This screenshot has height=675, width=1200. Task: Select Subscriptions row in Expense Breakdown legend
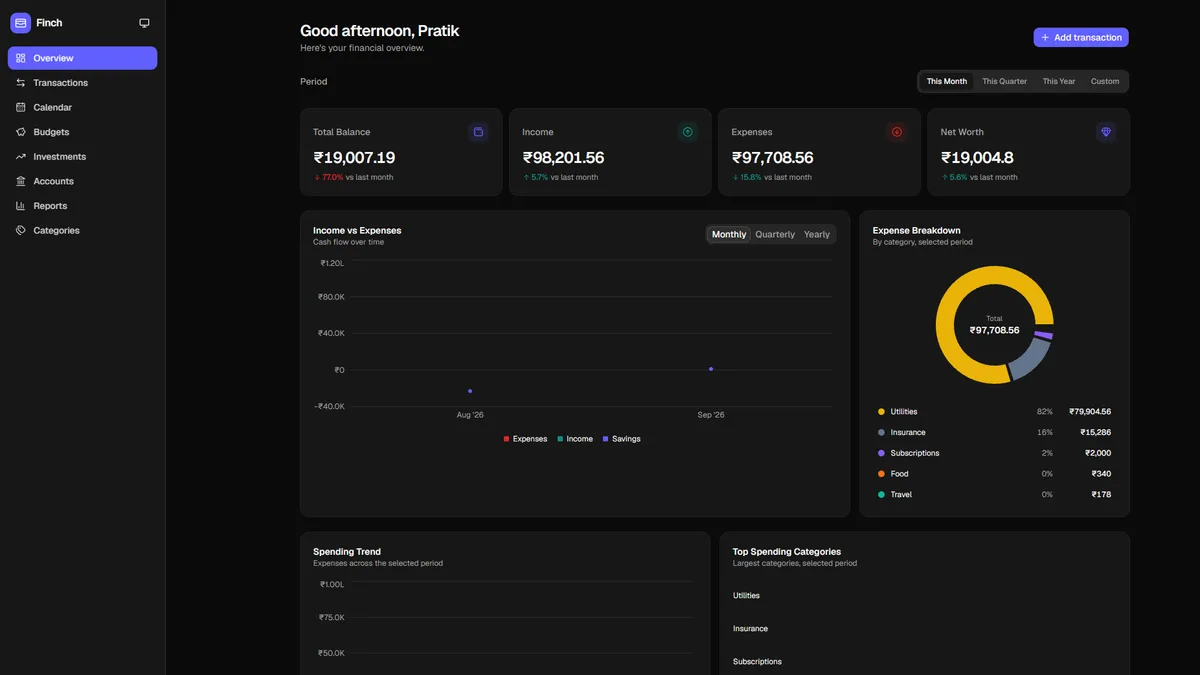994,453
